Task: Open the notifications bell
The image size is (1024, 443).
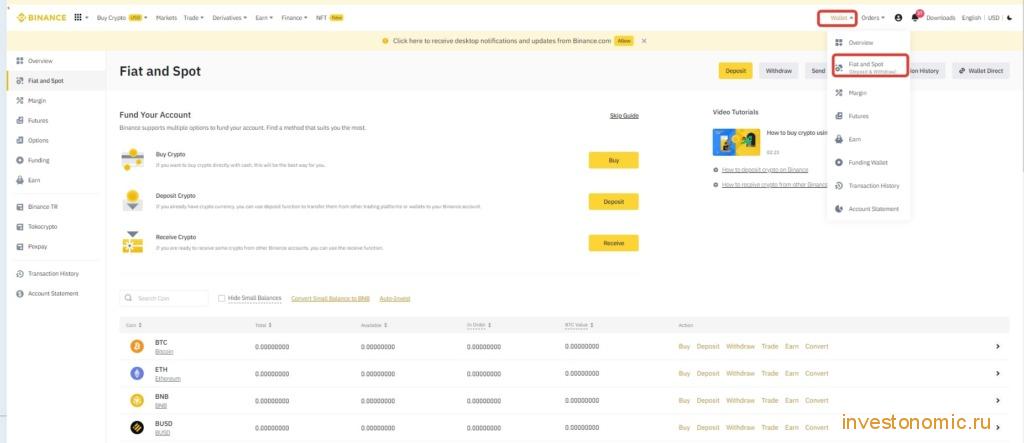Action: coord(916,18)
